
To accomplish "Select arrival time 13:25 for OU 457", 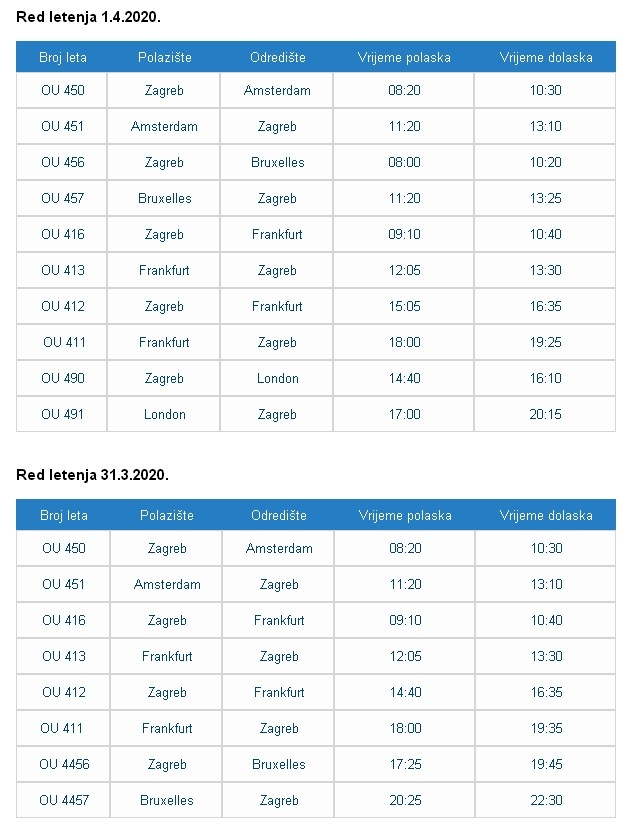I will (546, 198).
